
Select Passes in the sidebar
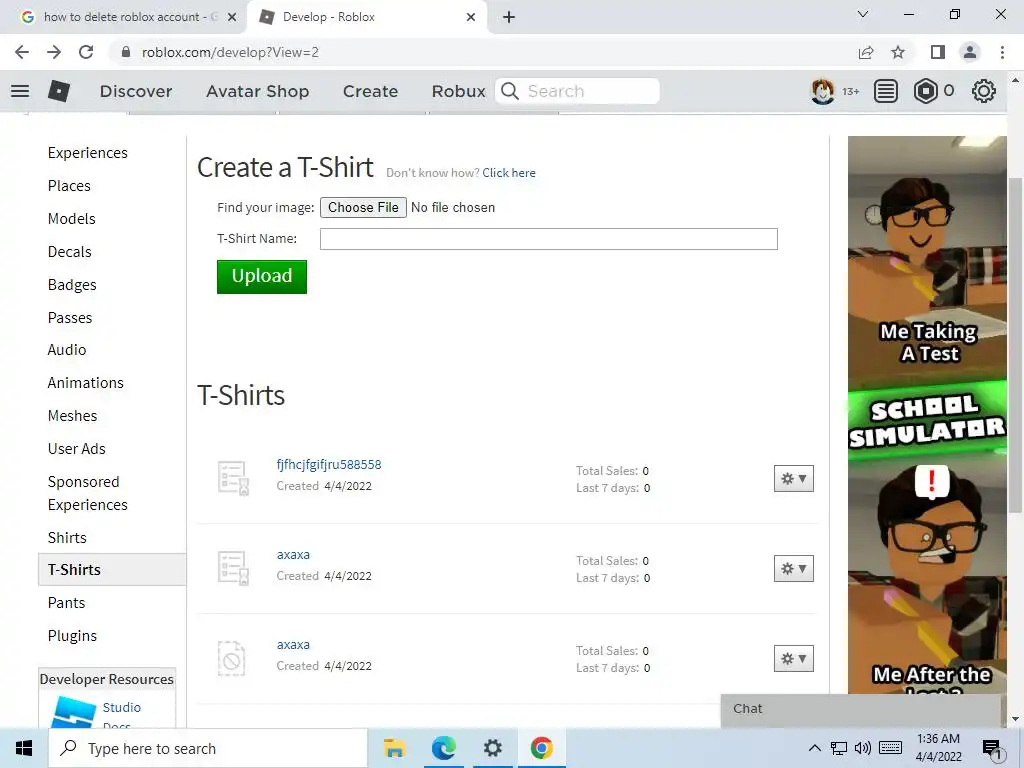click(70, 318)
